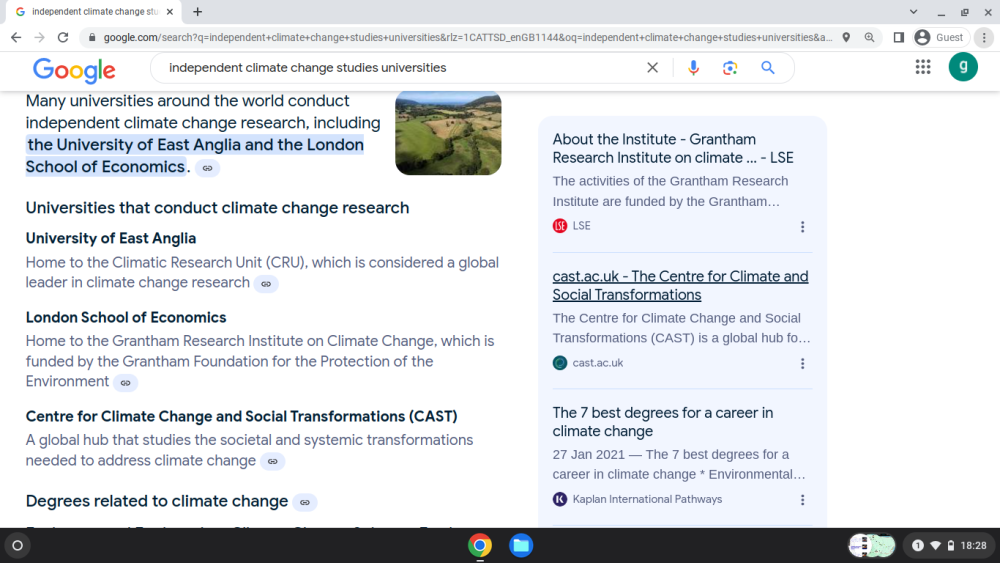Image resolution: width=1000 pixels, height=563 pixels.
Task: Open Chrome from the shelf
Action: [x=480, y=546]
